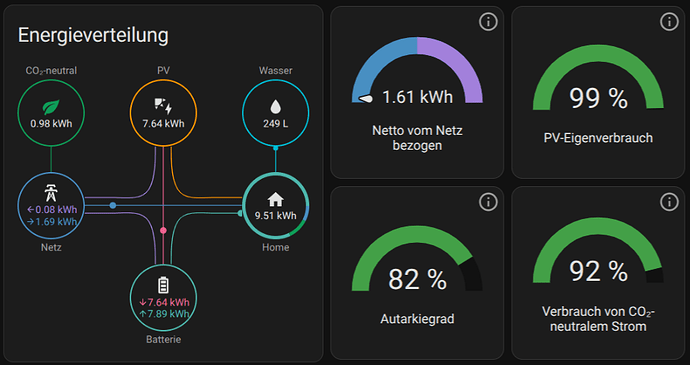Click the 99 % PV-Eigenverbrauch gauge

[598, 77]
